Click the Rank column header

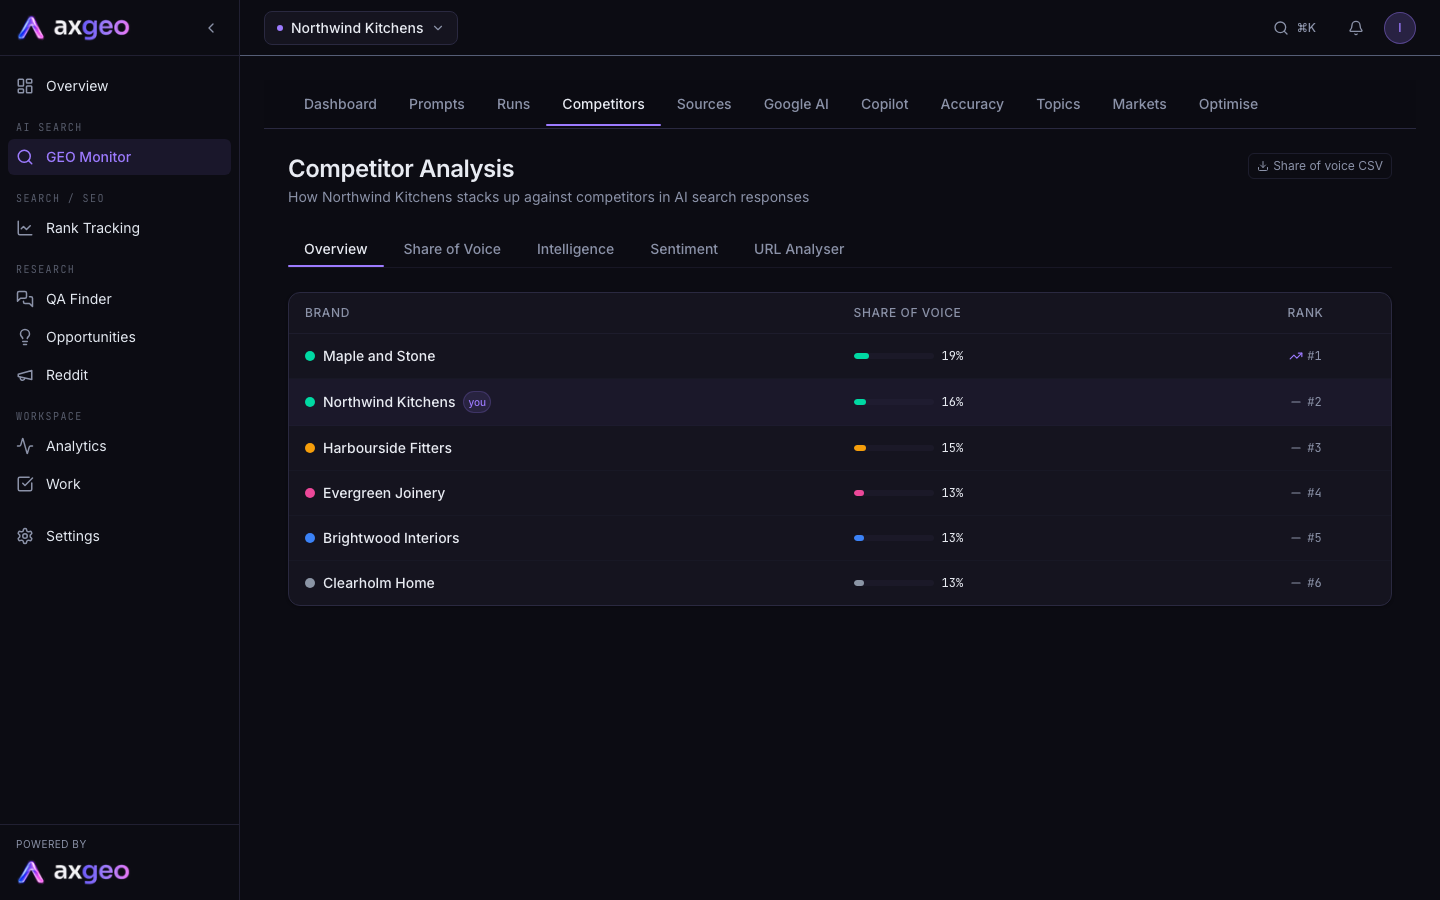pos(1305,313)
